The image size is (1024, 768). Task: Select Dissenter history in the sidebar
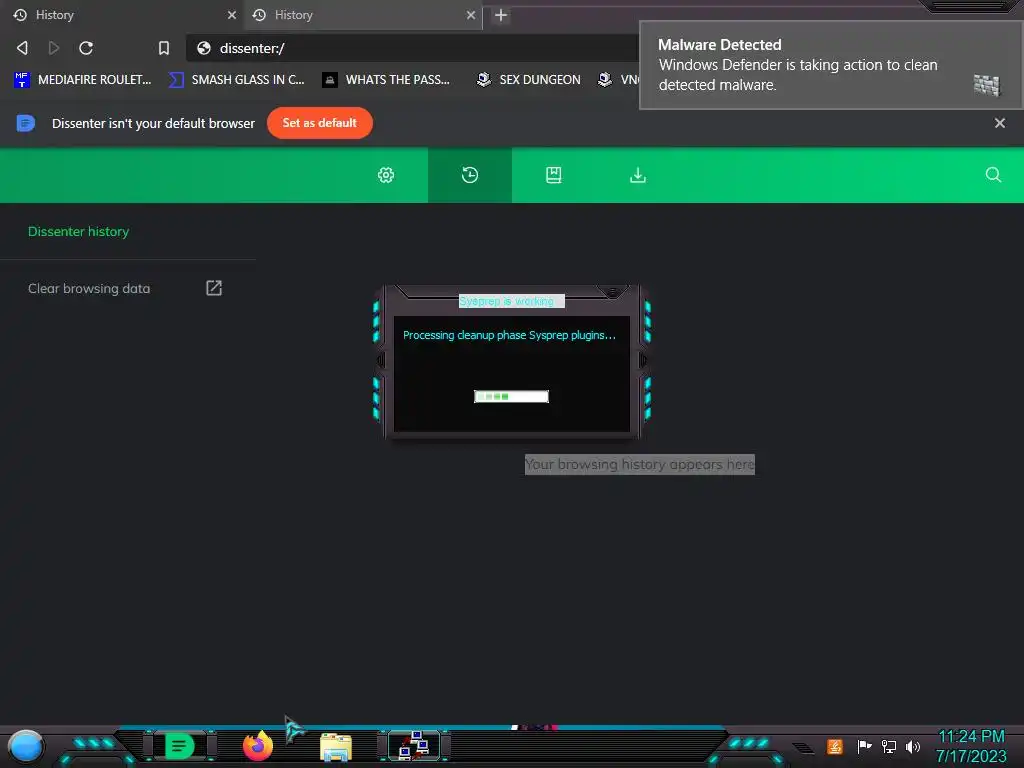click(78, 231)
